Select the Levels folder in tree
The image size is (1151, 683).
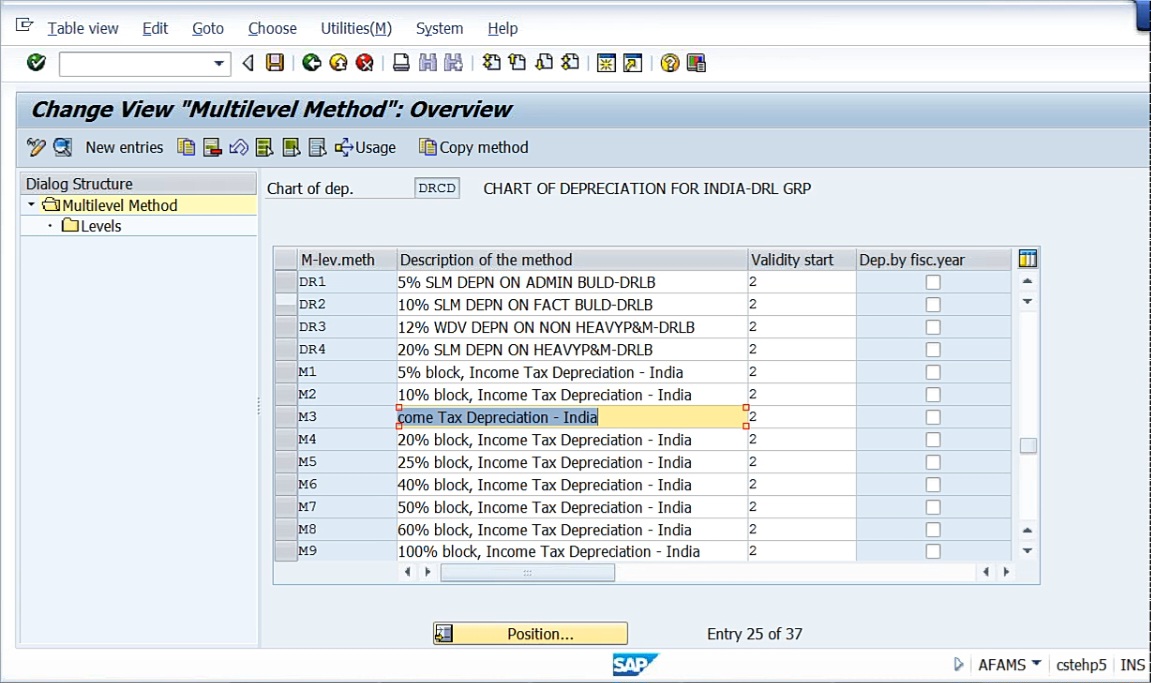click(92, 226)
